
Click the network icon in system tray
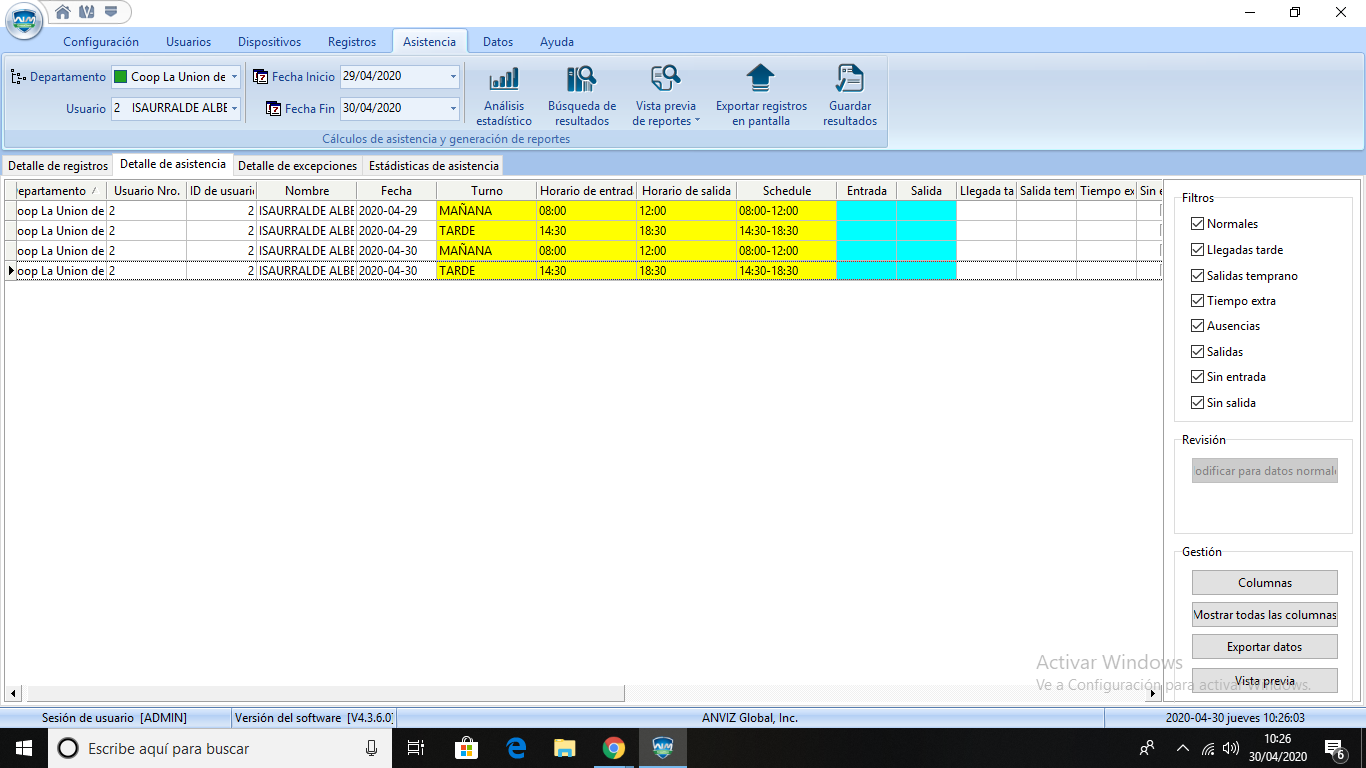pos(1208,748)
